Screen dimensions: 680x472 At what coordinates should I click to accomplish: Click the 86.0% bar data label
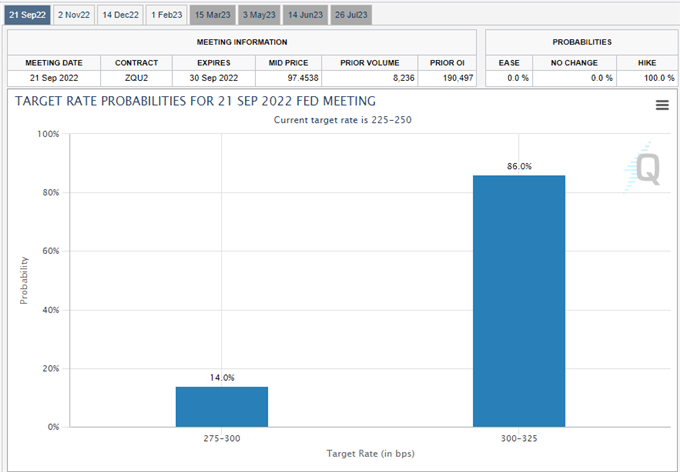coord(519,166)
